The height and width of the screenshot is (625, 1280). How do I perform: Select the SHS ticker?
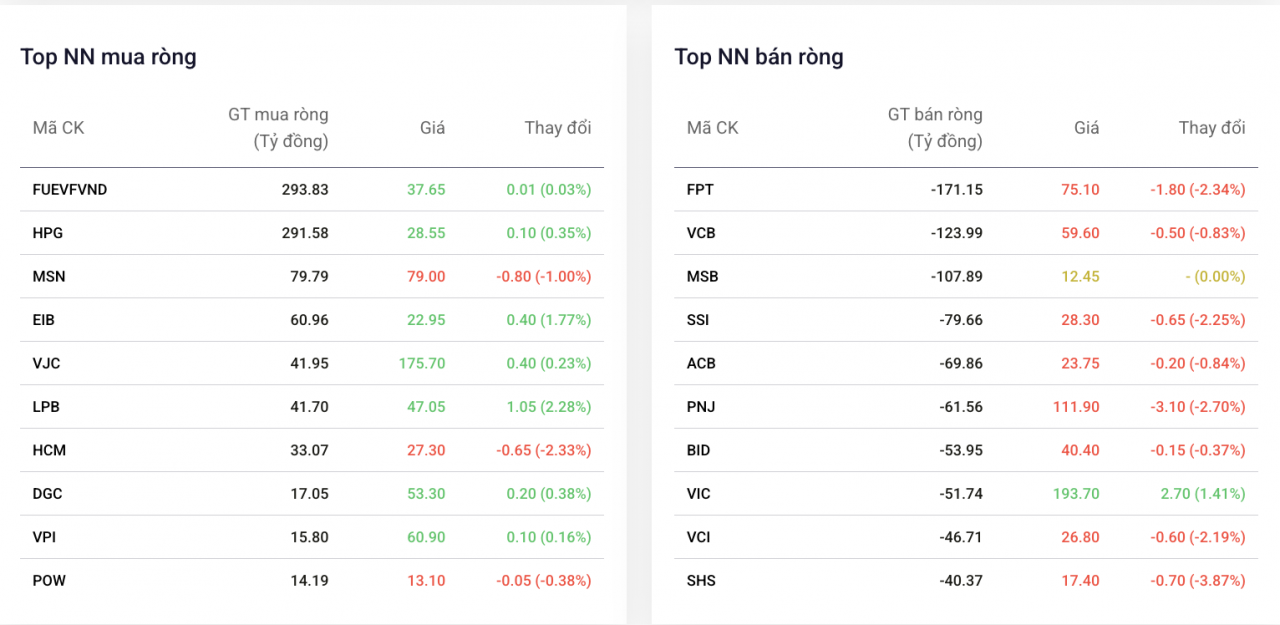(x=701, y=580)
